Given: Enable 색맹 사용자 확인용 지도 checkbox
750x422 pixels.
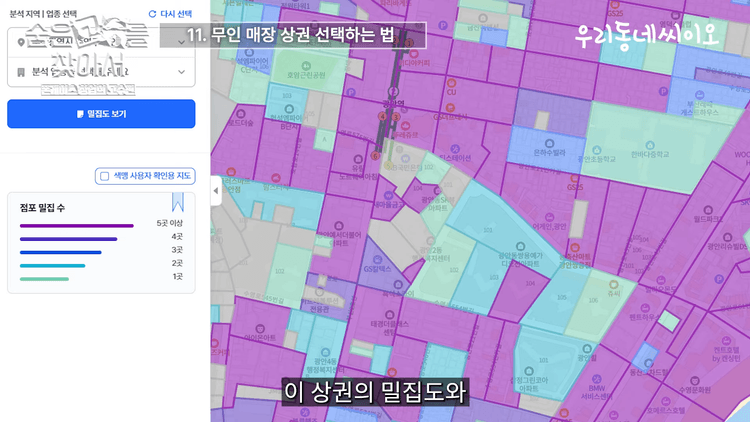Looking at the screenshot, I should coord(103,176).
